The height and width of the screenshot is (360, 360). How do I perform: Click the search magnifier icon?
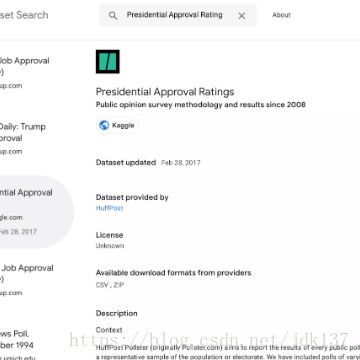tap(113, 15)
